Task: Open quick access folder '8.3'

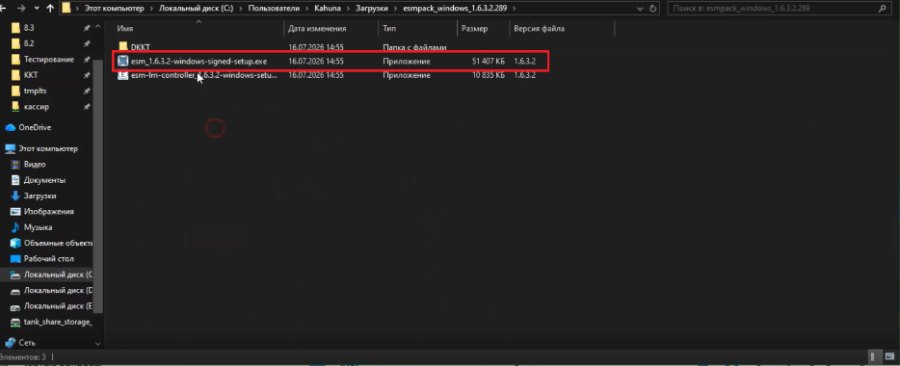Action: click(29, 28)
